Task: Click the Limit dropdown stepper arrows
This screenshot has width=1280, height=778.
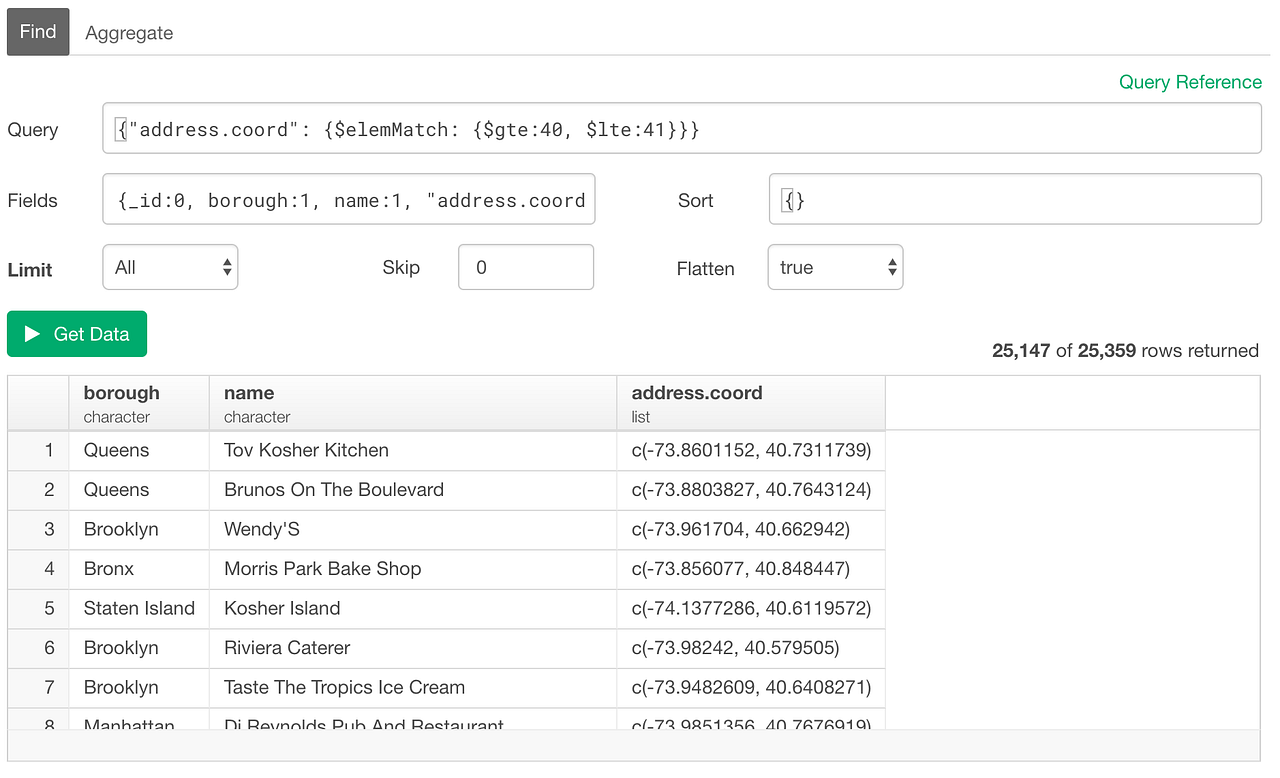Action: (x=227, y=266)
